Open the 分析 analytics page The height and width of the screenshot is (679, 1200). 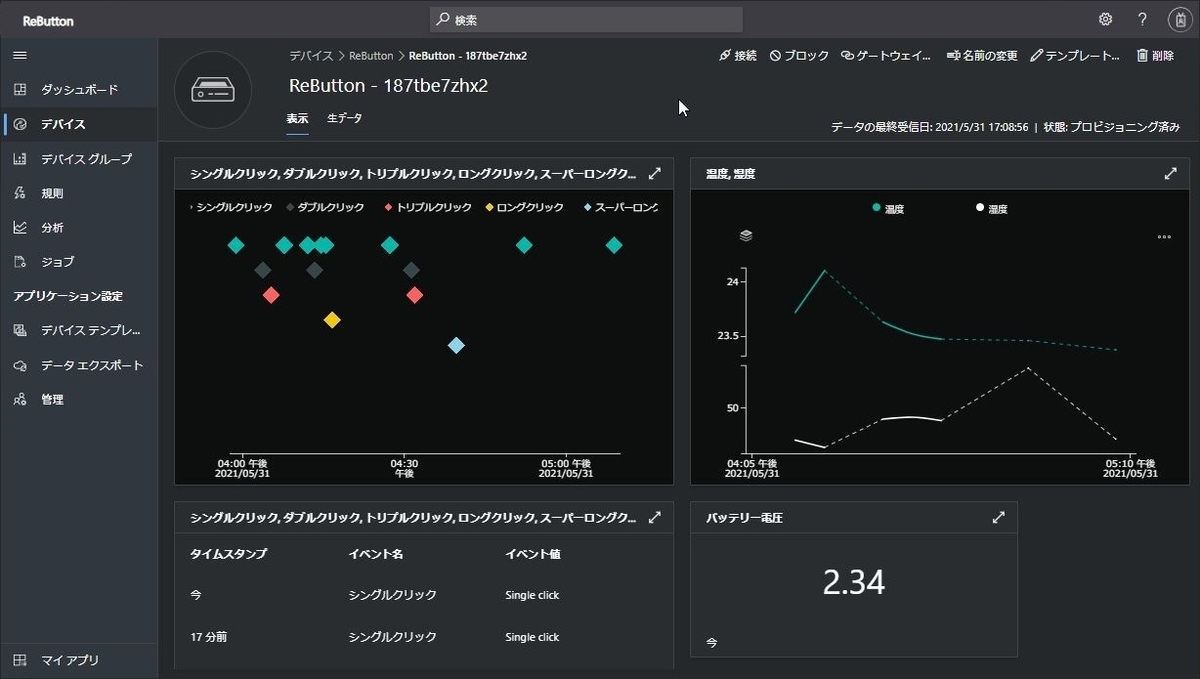point(79,227)
